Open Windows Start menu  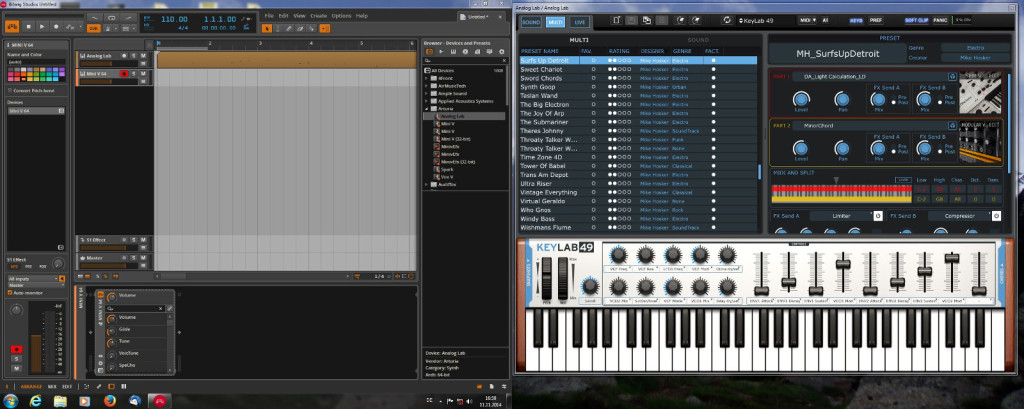pyautogui.click(x=10, y=400)
